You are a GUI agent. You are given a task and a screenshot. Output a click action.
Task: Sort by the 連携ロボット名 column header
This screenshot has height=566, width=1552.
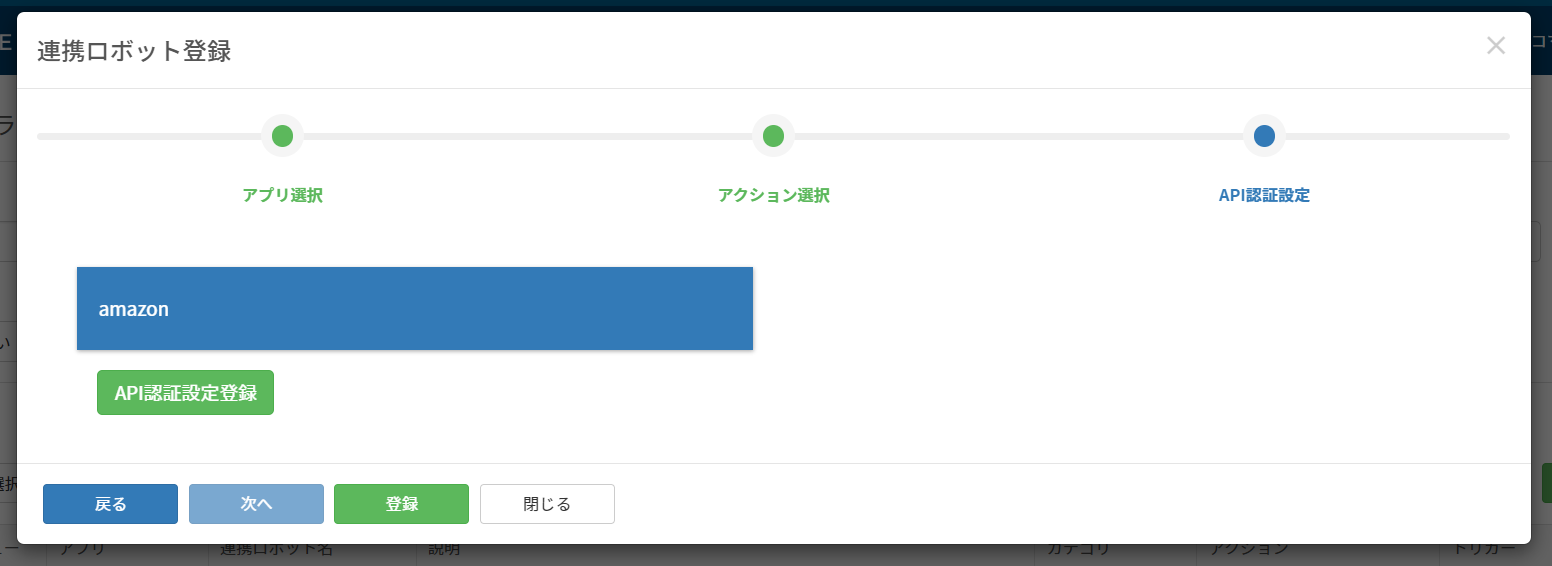[x=277, y=550]
